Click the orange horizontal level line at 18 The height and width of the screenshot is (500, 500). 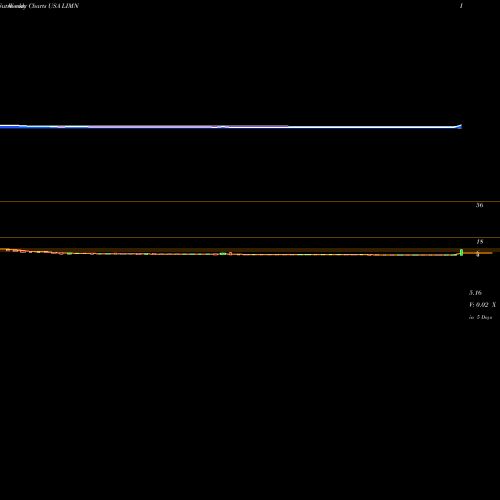(x=250, y=238)
